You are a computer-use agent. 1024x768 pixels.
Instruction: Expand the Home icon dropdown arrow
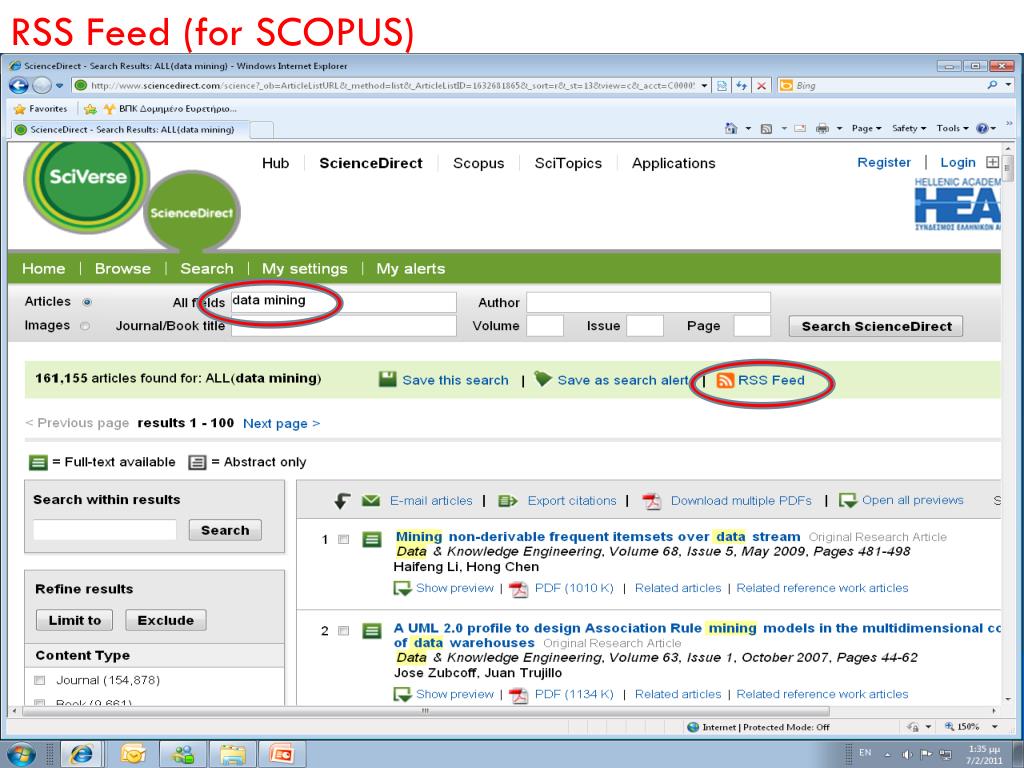point(748,129)
